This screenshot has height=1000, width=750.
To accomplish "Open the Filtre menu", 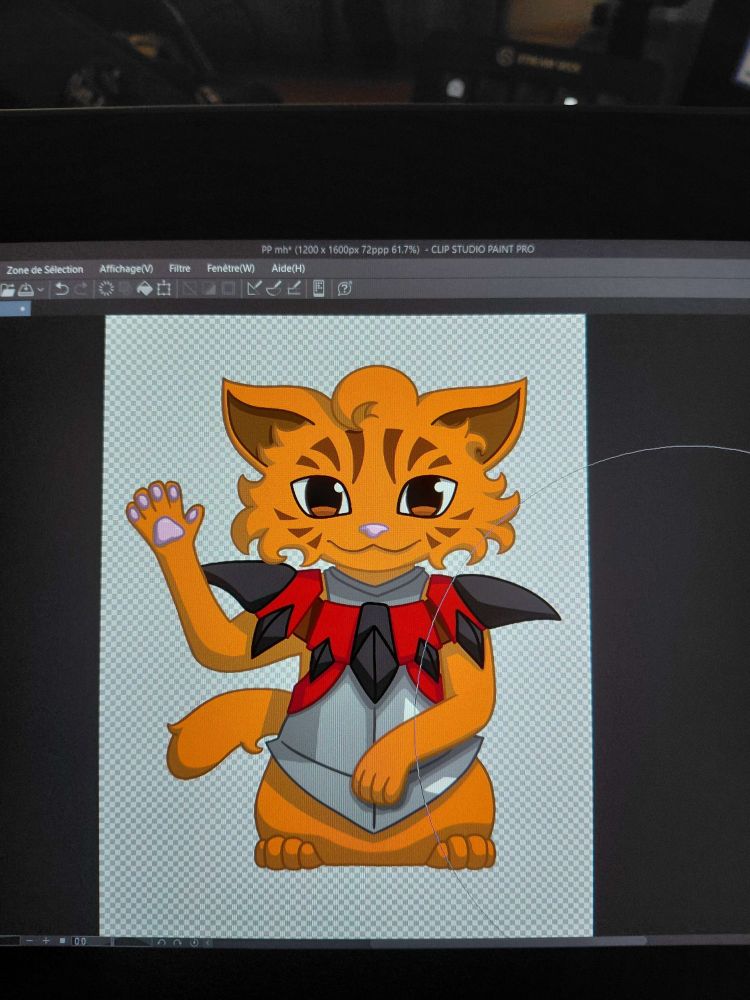I will click(180, 268).
